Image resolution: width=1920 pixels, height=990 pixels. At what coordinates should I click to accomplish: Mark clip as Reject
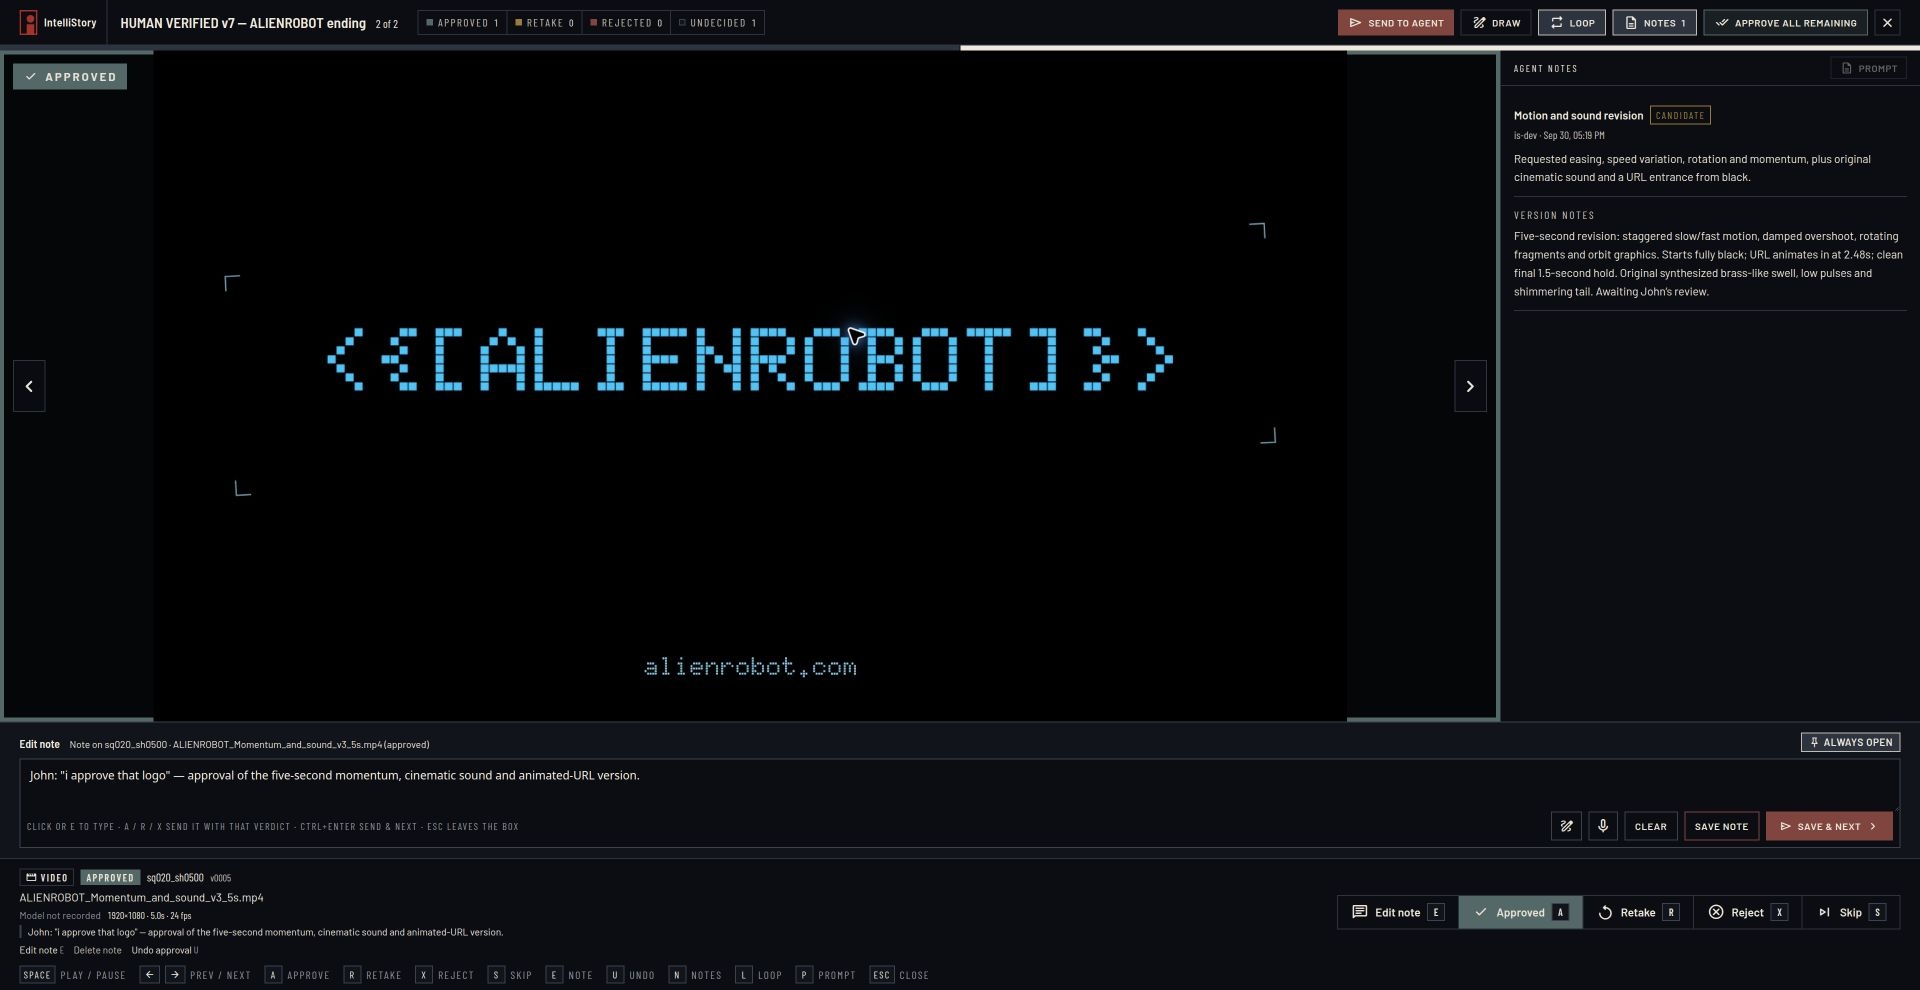pyautogui.click(x=1747, y=912)
